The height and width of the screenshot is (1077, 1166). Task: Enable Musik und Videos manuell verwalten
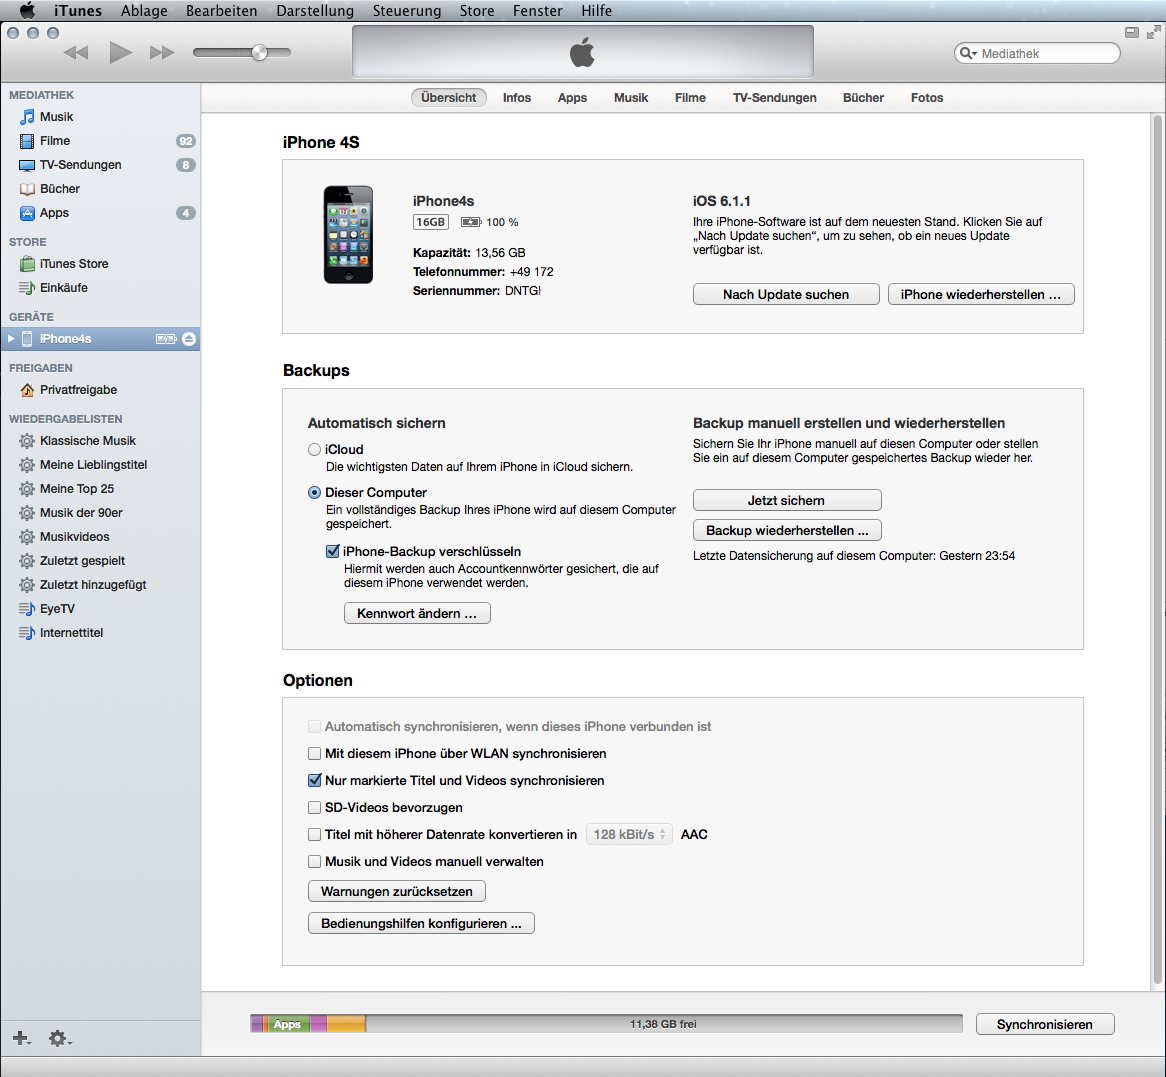[x=315, y=861]
